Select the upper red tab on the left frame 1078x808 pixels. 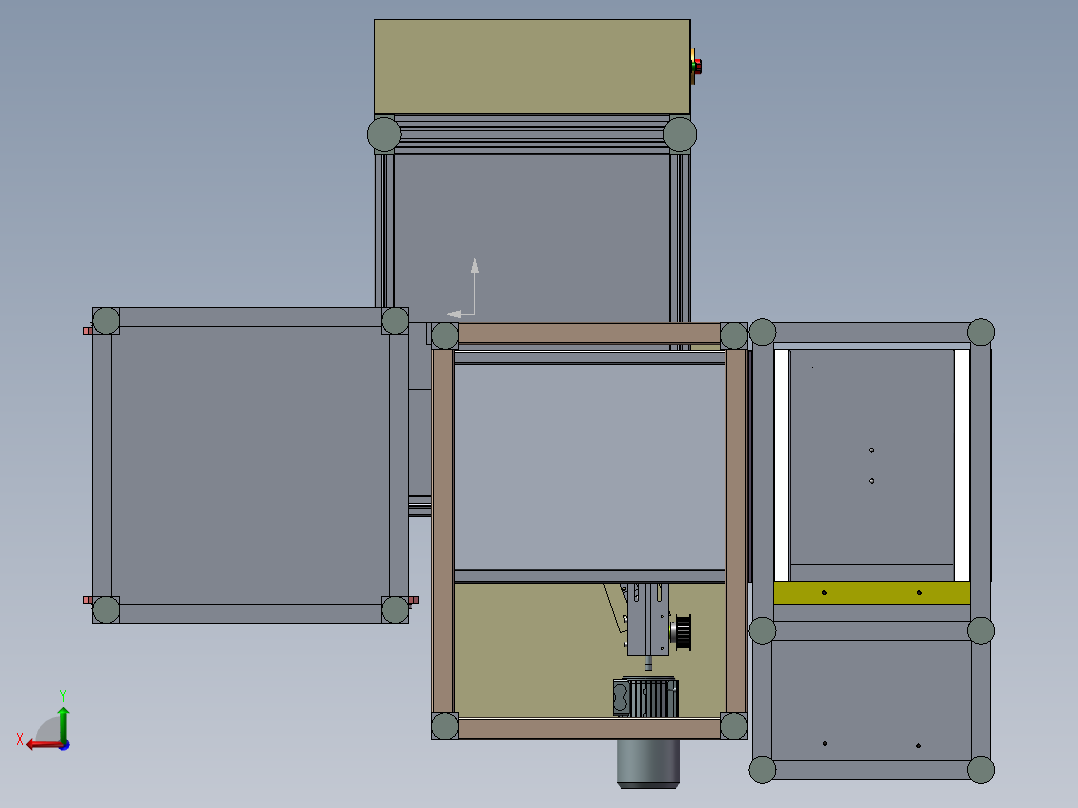click(x=87, y=331)
